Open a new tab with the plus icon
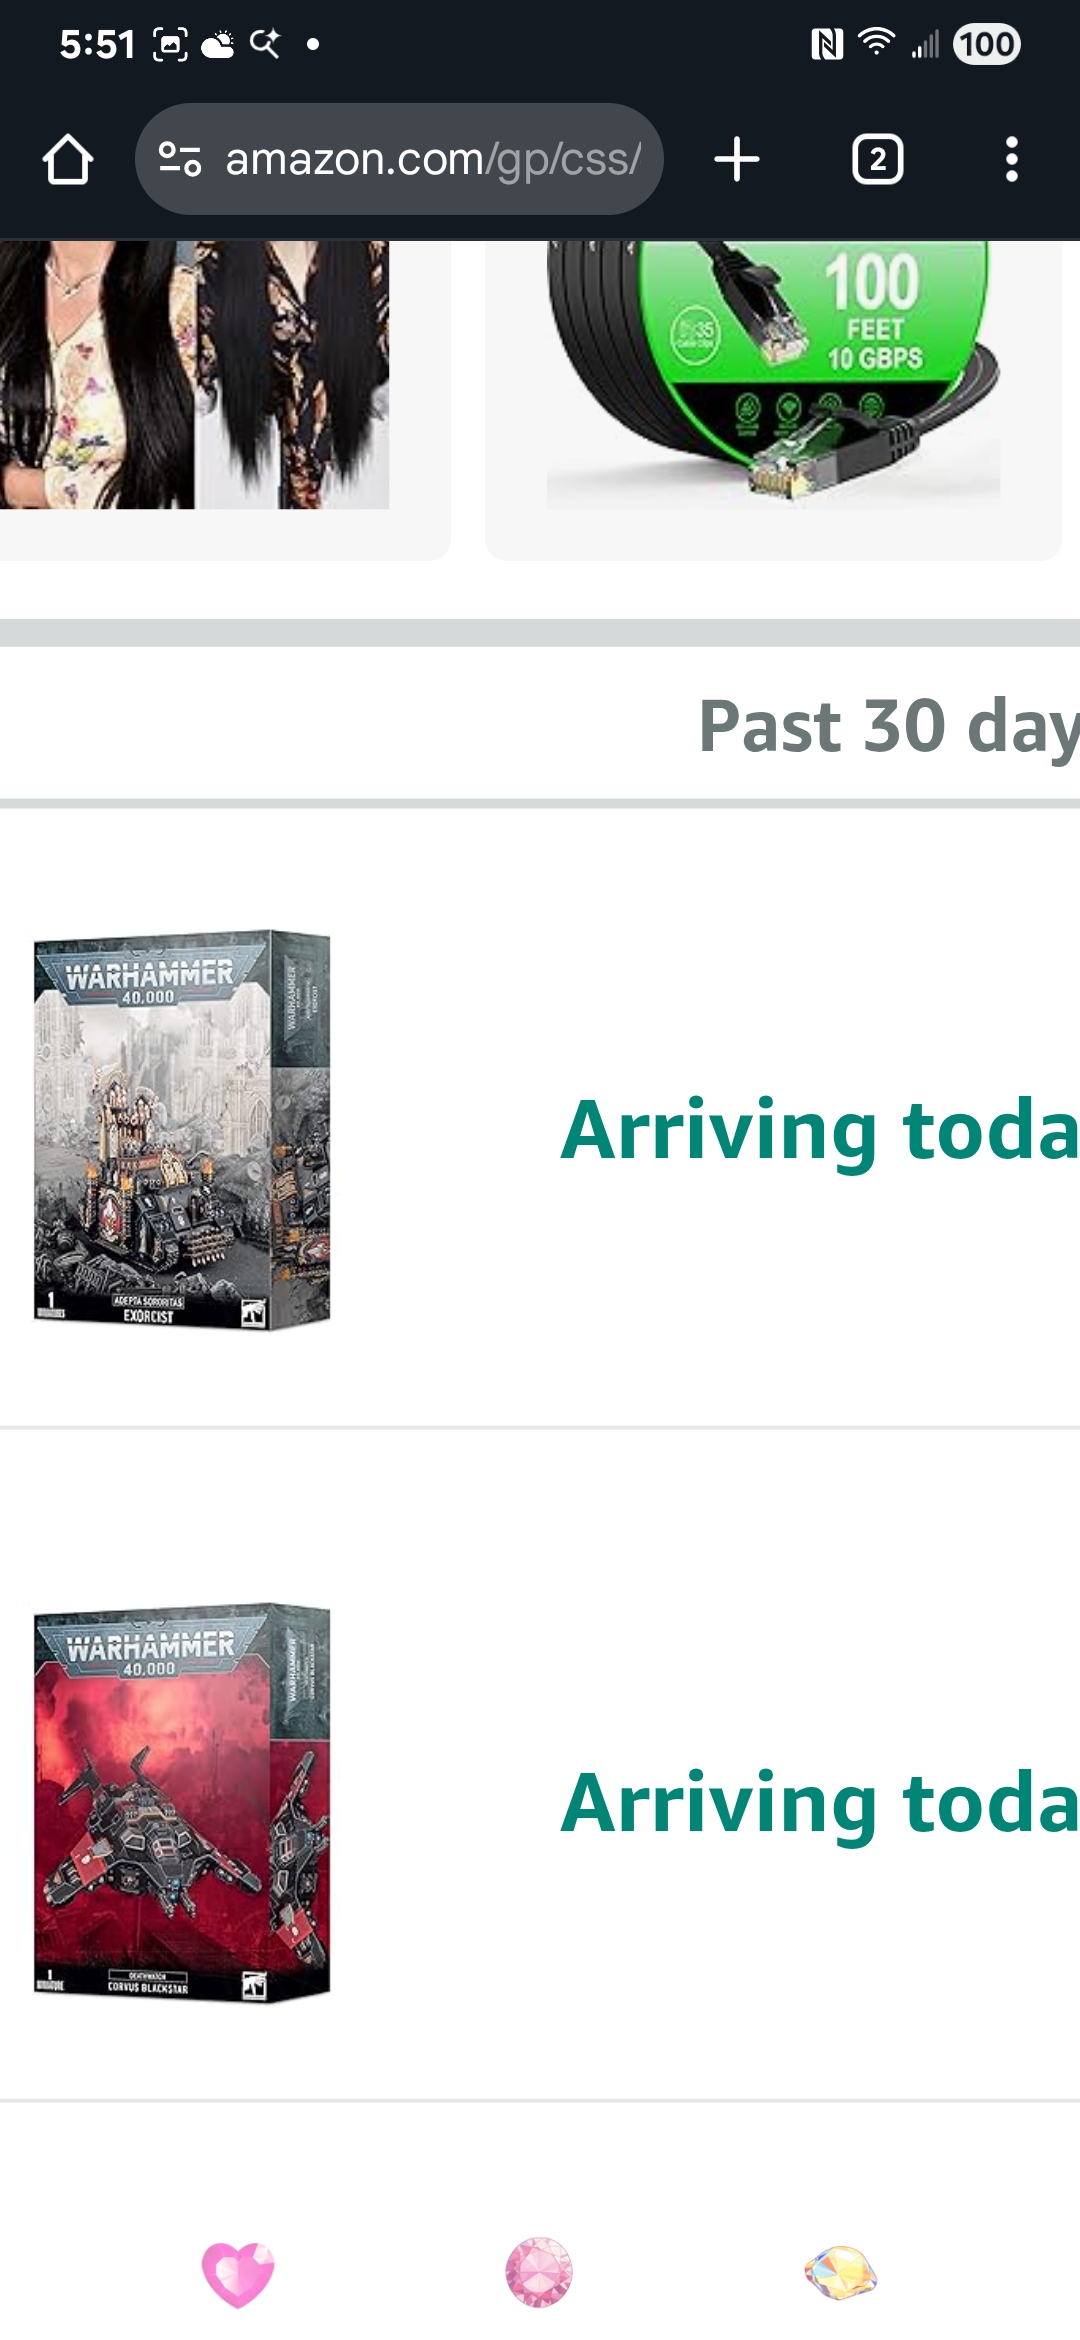The image size is (1080, 2340). pos(737,160)
